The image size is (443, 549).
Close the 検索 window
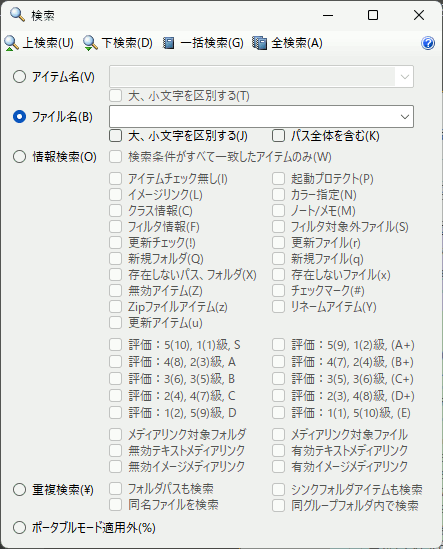(419, 15)
